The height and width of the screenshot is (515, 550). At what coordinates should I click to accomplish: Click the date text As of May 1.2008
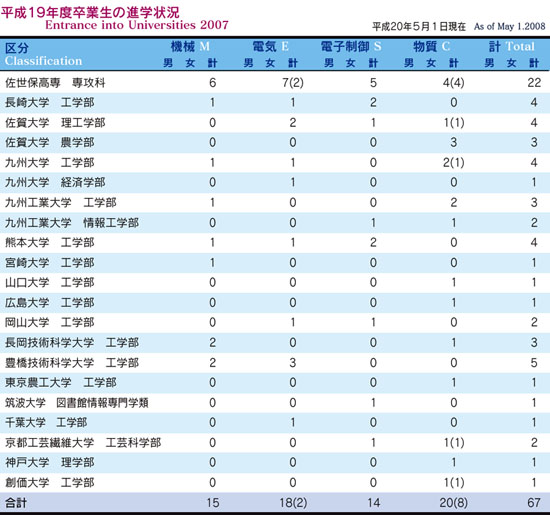(x=509, y=26)
